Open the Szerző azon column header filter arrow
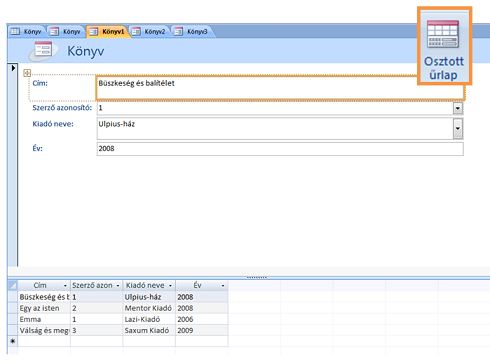490x364 pixels. pyautogui.click(x=118, y=286)
